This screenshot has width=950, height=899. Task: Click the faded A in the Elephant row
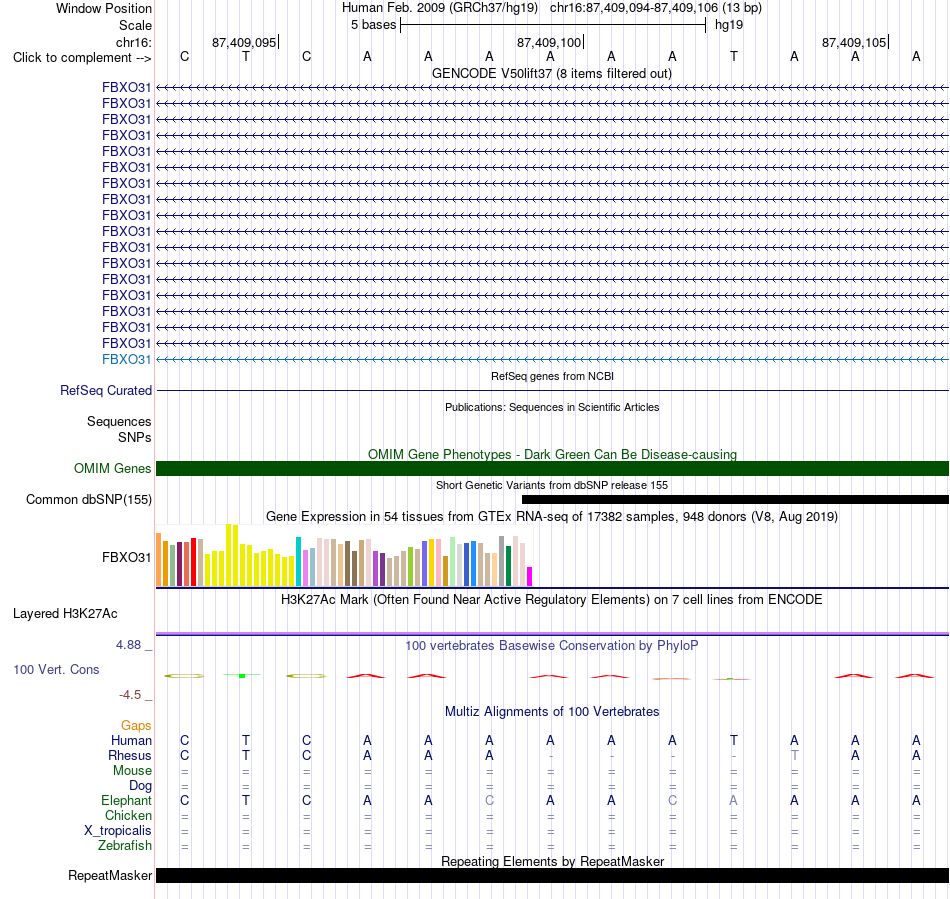733,800
